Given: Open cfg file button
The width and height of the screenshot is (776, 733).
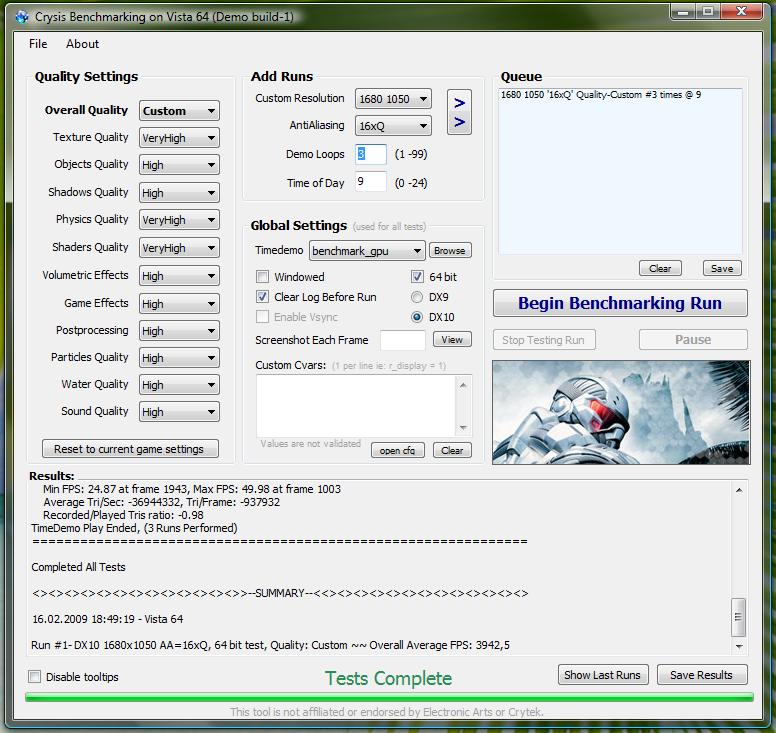Looking at the screenshot, I should [x=397, y=450].
